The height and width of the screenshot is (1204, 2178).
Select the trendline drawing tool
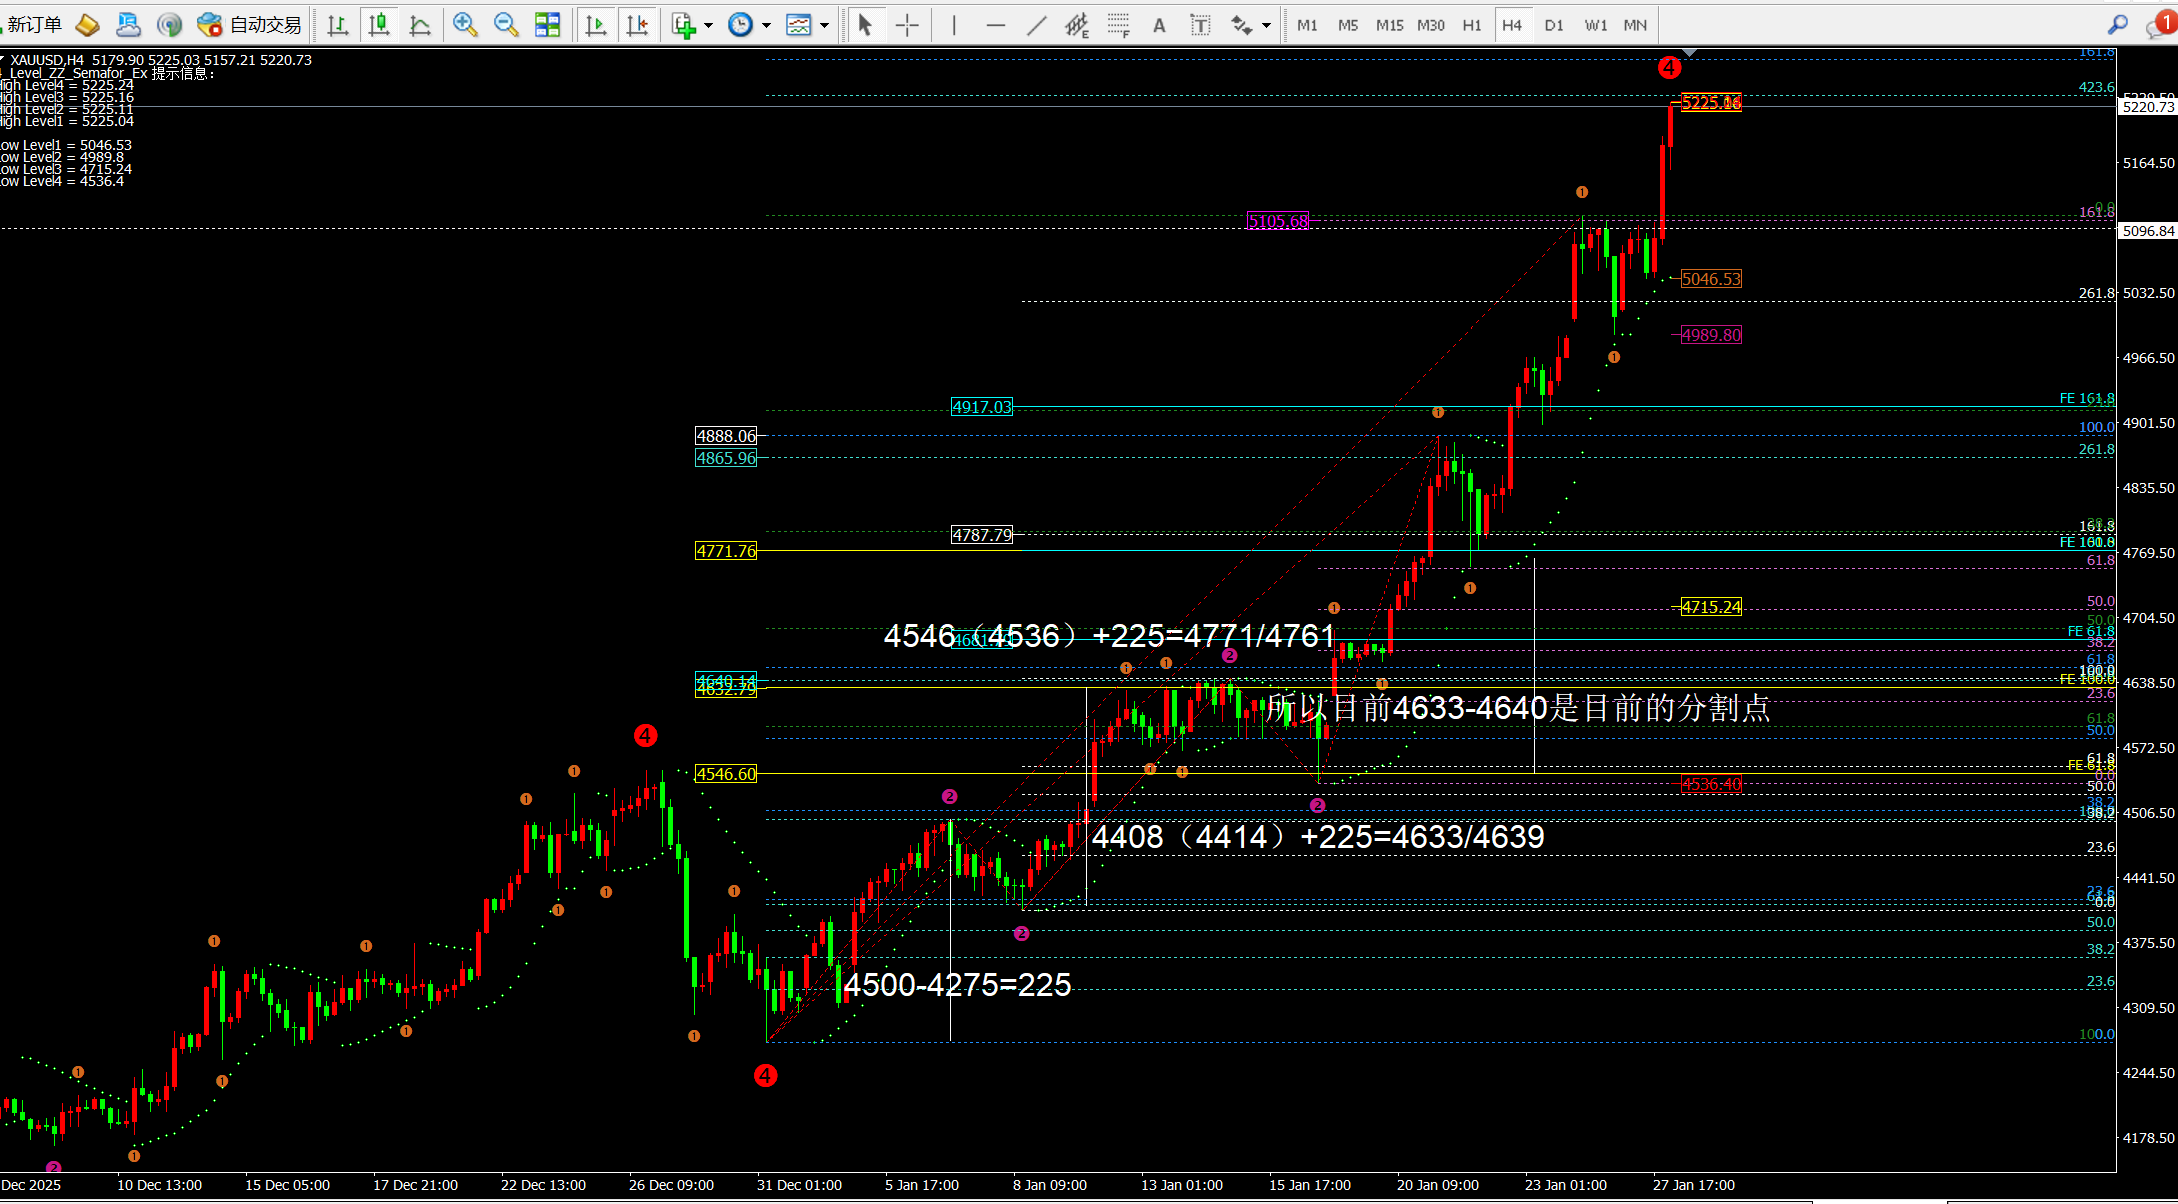[x=1036, y=25]
